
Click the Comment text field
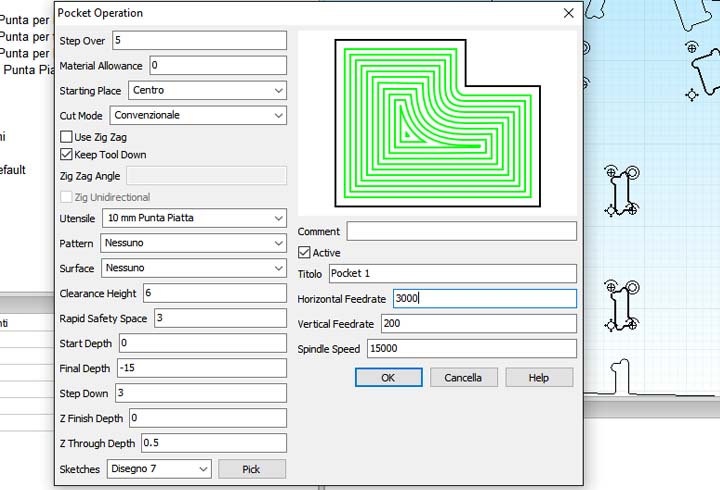[461, 231]
